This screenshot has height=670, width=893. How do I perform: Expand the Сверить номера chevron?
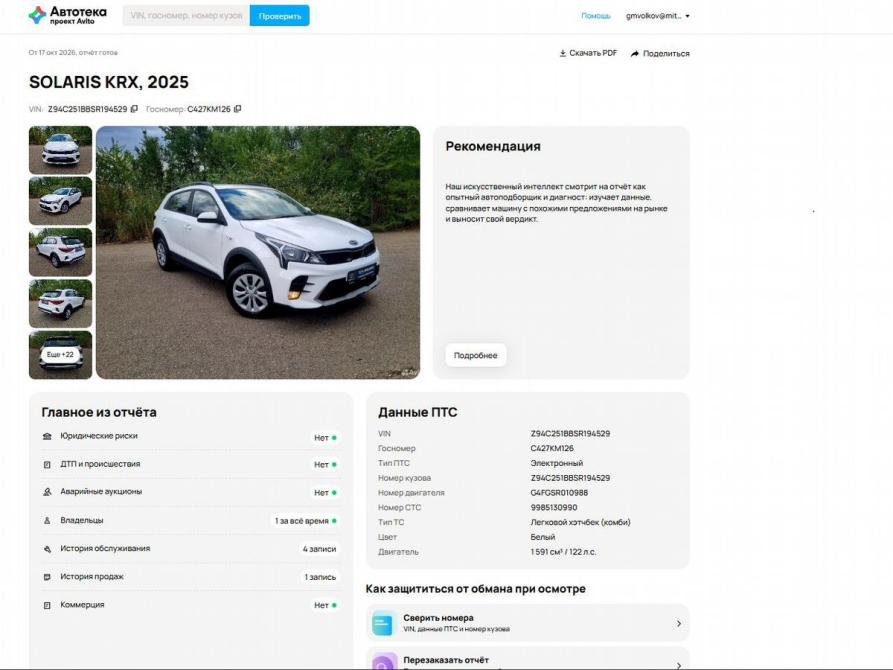679,623
